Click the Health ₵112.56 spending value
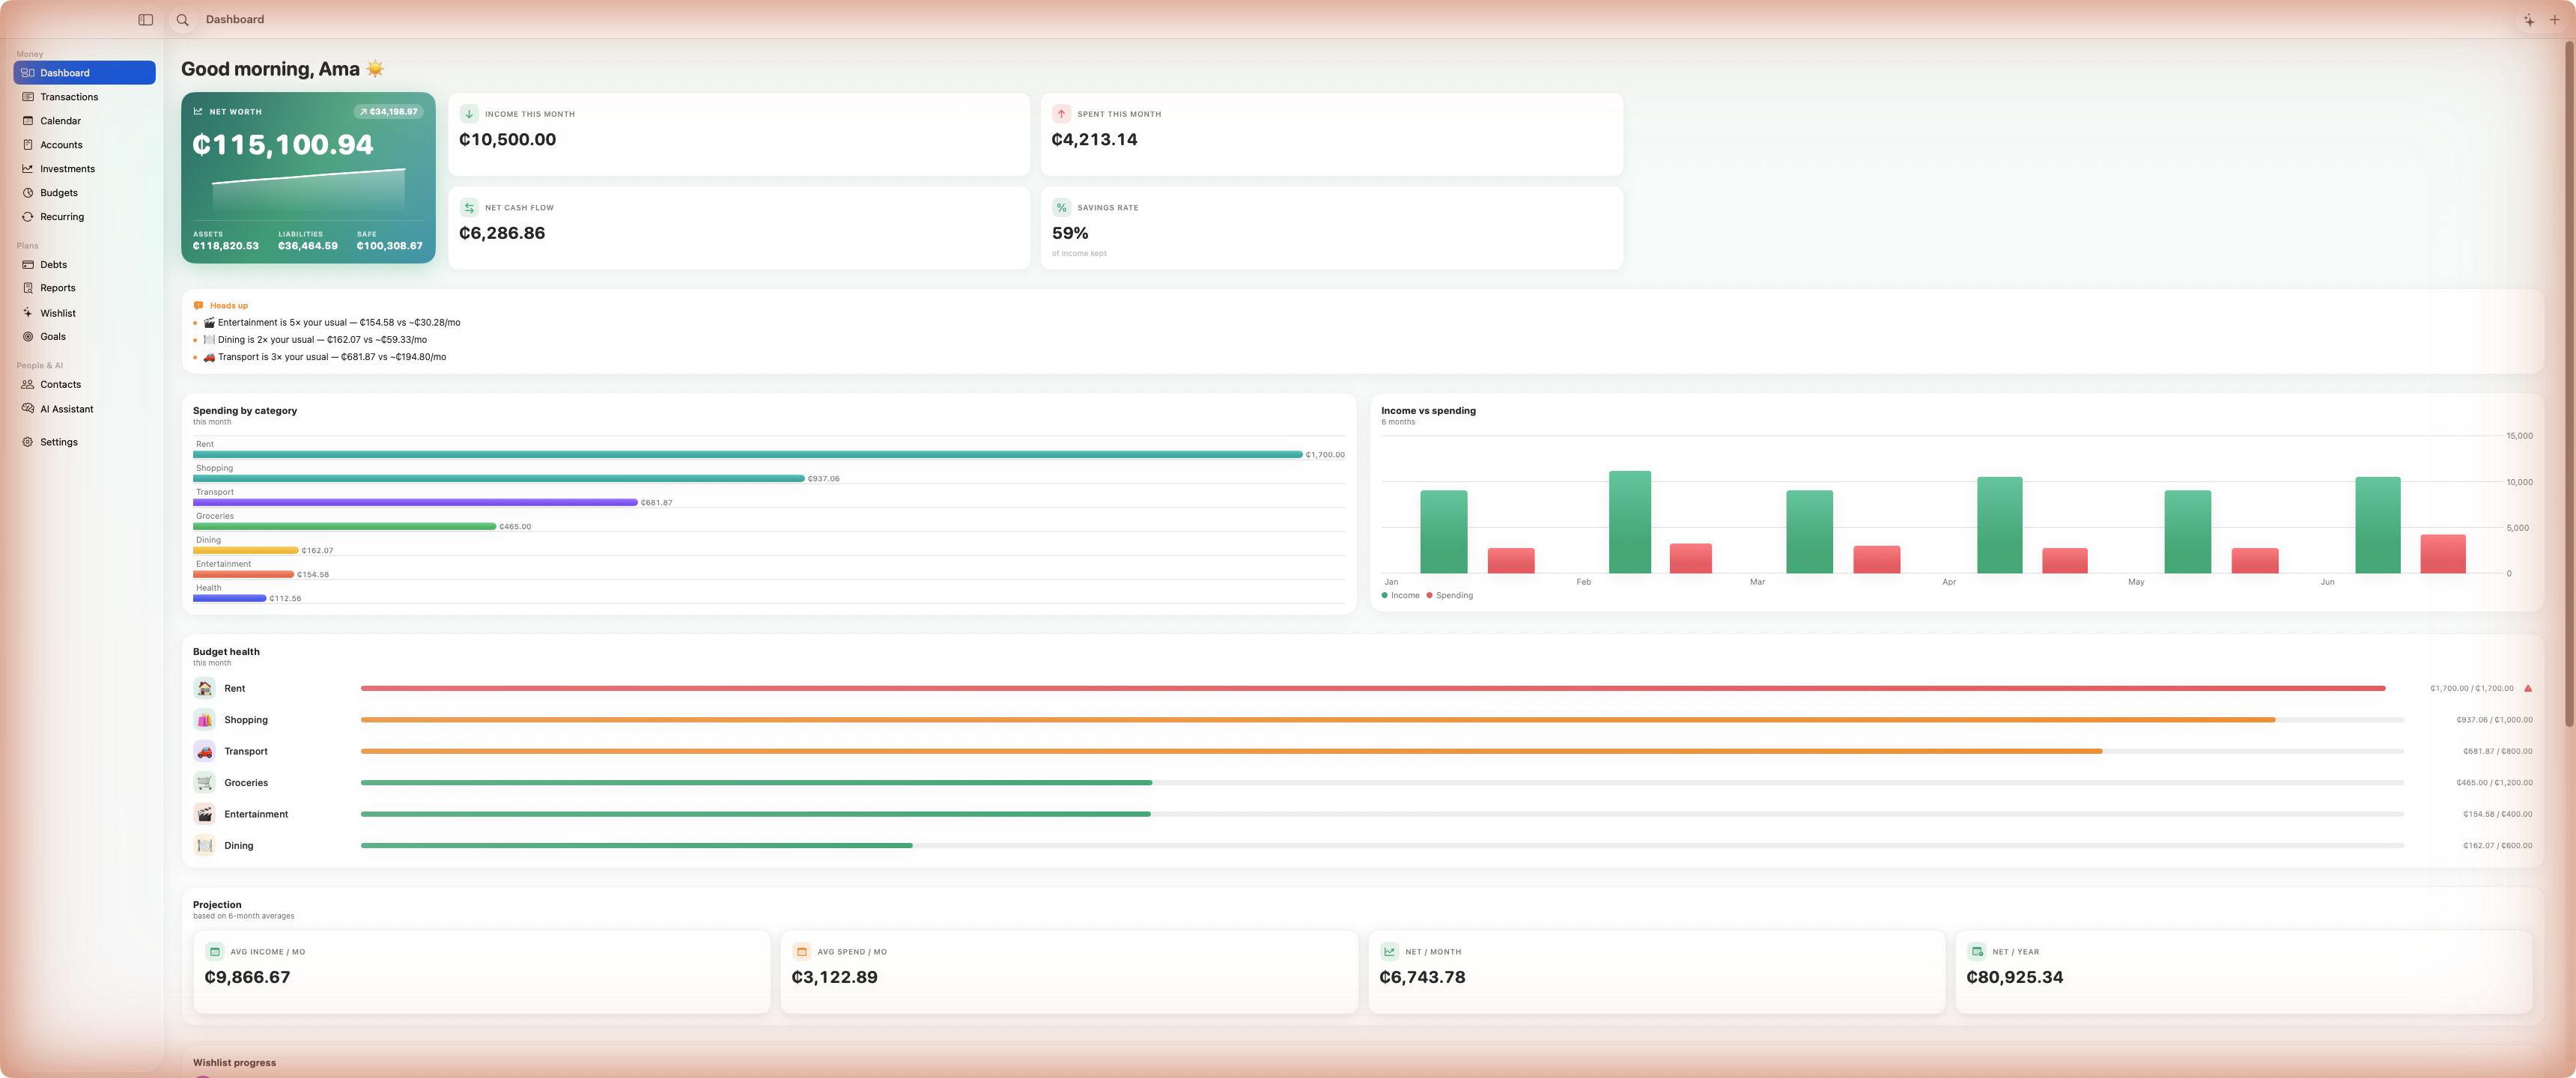Image resolution: width=2576 pixels, height=1078 pixels. point(285,599)
